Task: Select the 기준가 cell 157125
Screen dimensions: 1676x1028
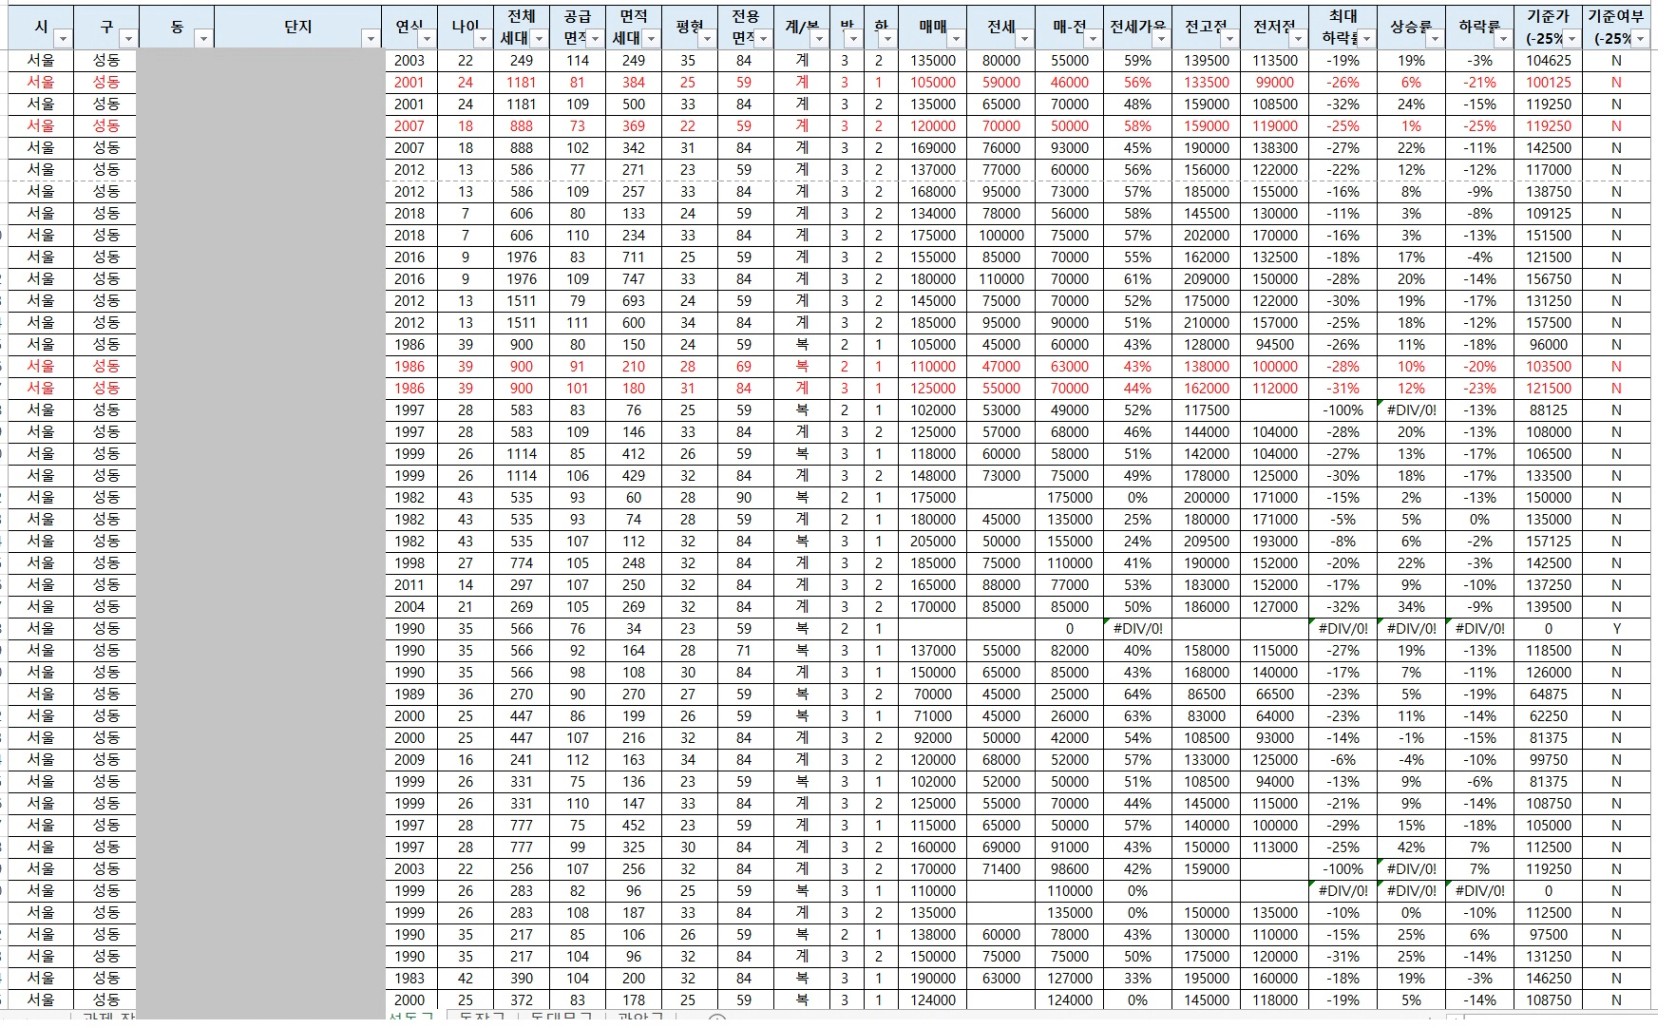Action: 1548,541
